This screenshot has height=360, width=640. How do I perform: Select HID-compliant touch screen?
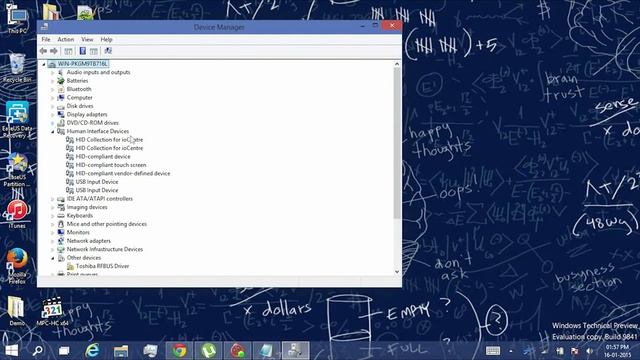(111, 165)
